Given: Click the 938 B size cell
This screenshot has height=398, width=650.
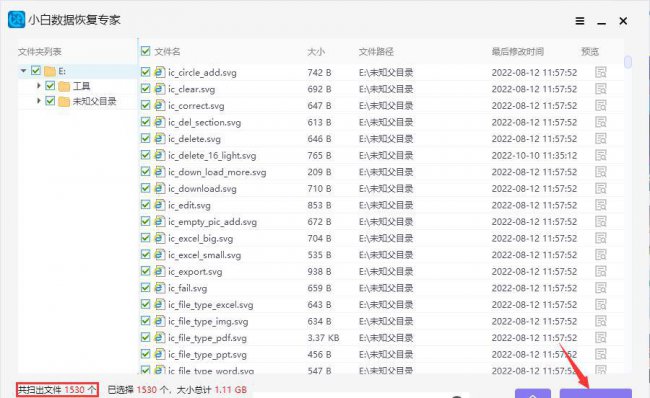Looking at the screenshot, I should click(319, 272).
